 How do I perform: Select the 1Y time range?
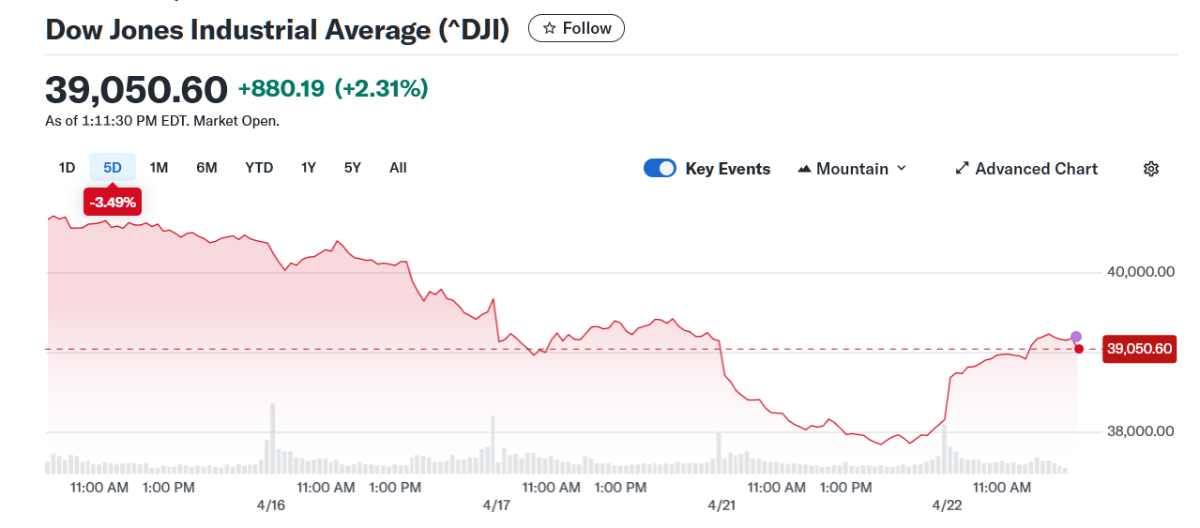tap(308, 168)
